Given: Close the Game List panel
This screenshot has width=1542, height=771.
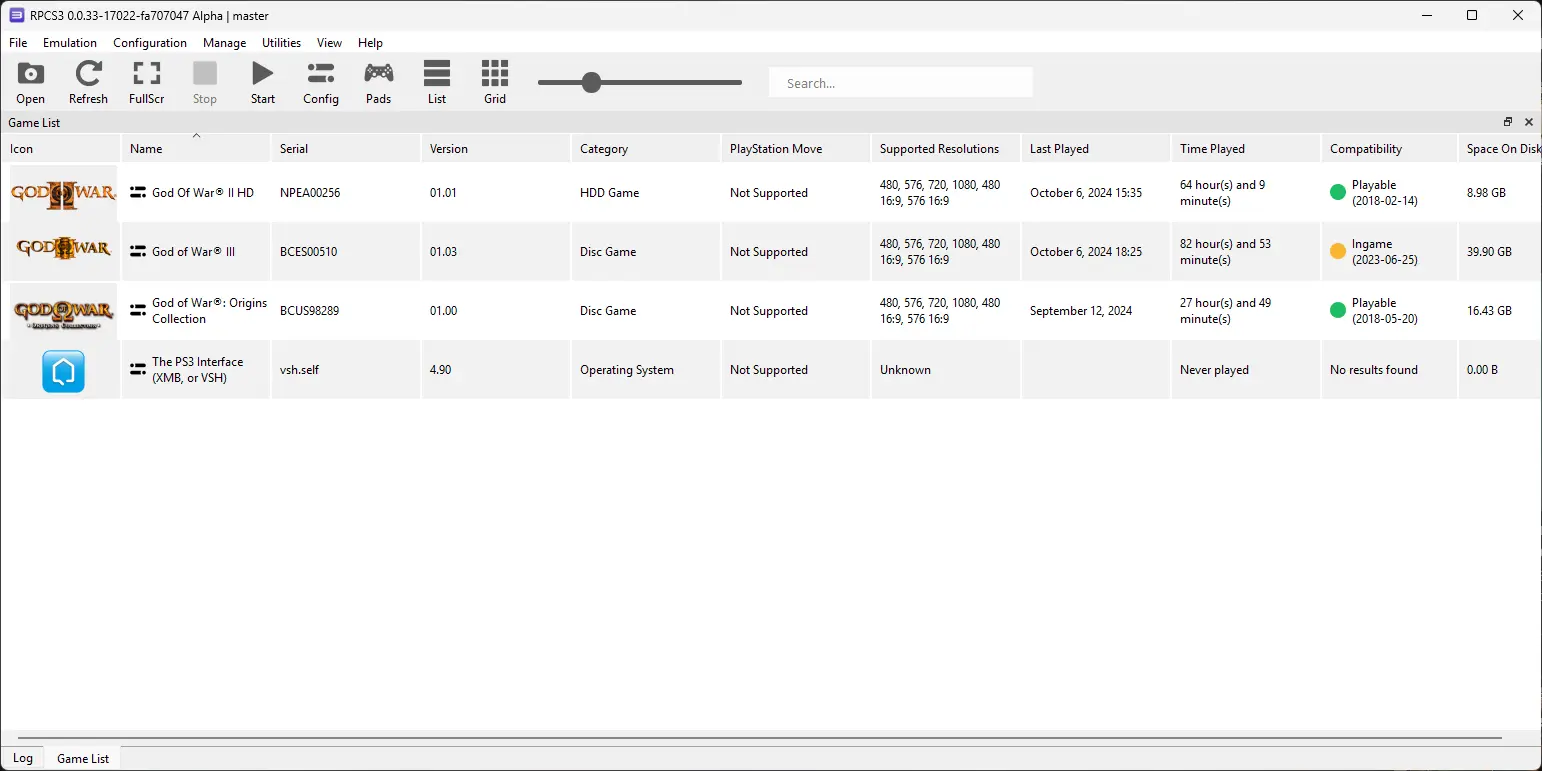Looking at the screenshot, I should (1528, 122).
